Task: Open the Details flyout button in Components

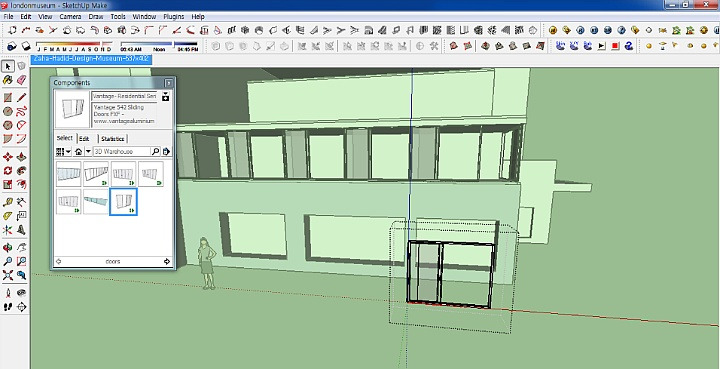Action: [166, 151]
